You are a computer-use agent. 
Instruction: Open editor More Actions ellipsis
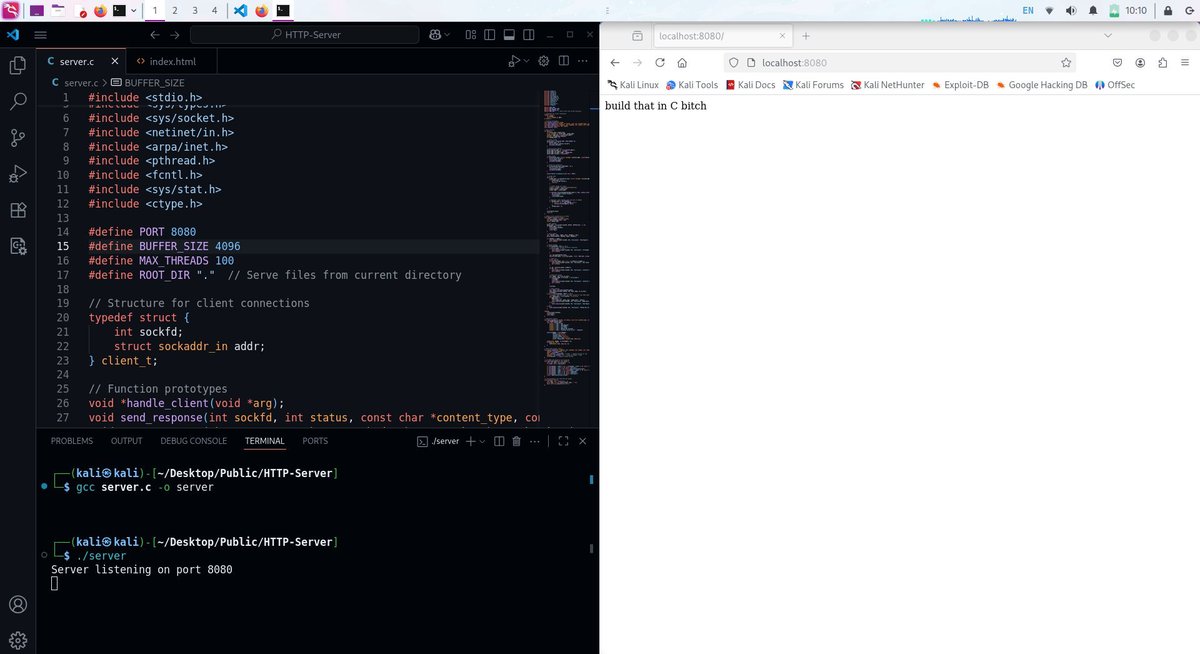coord(584,61)
